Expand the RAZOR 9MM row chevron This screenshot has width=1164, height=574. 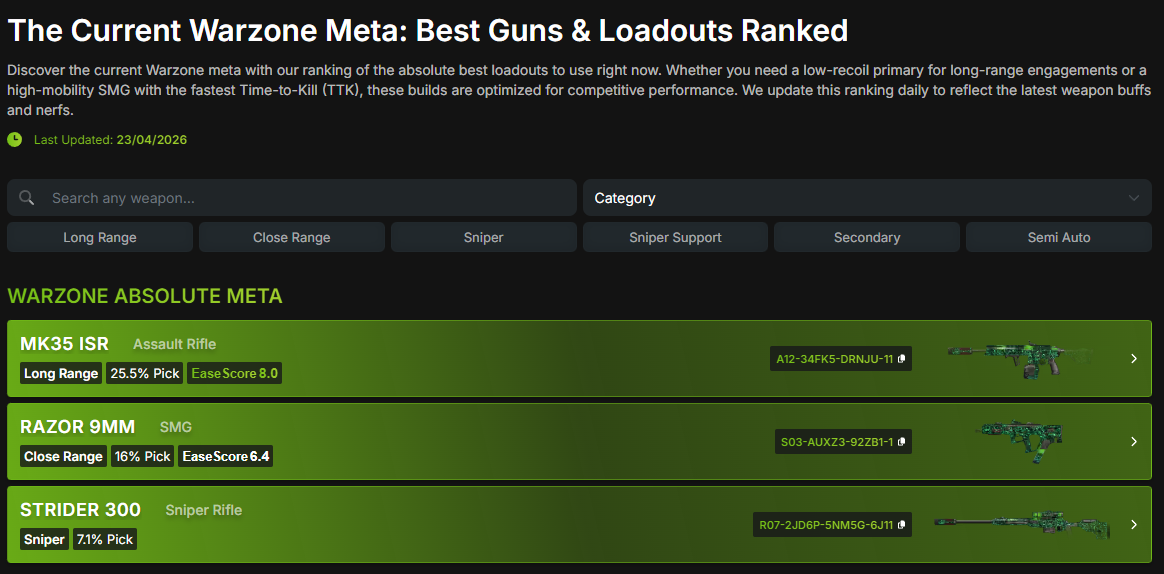pos(1133,442)
